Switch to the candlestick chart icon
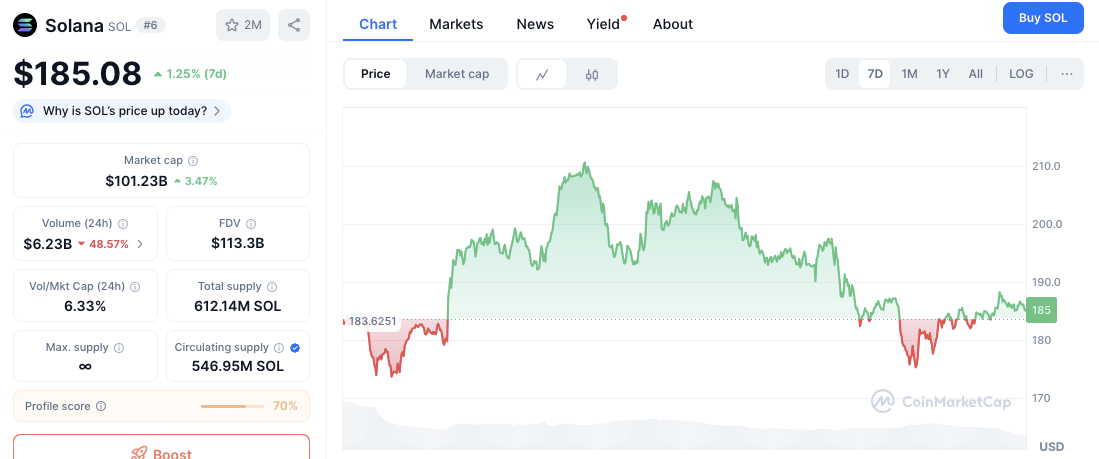Viewport: 1099px width, 459px height. click(591, 74)
